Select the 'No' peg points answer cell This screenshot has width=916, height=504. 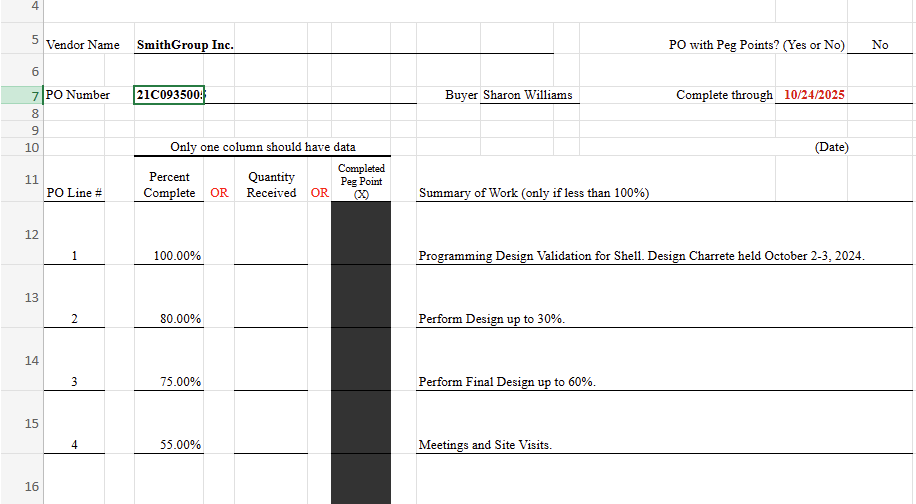879,45
